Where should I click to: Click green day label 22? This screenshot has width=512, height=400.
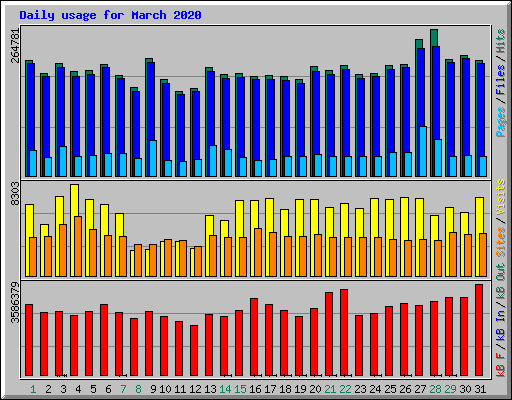point(345,389)
